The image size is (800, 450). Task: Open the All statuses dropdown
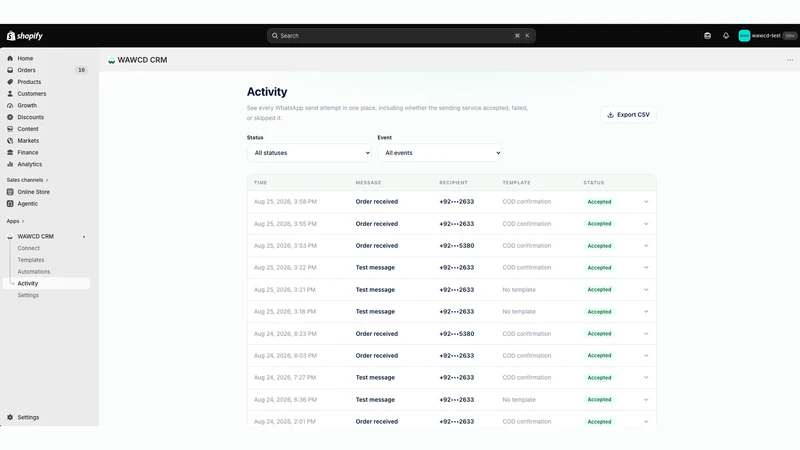click(309, 153)
